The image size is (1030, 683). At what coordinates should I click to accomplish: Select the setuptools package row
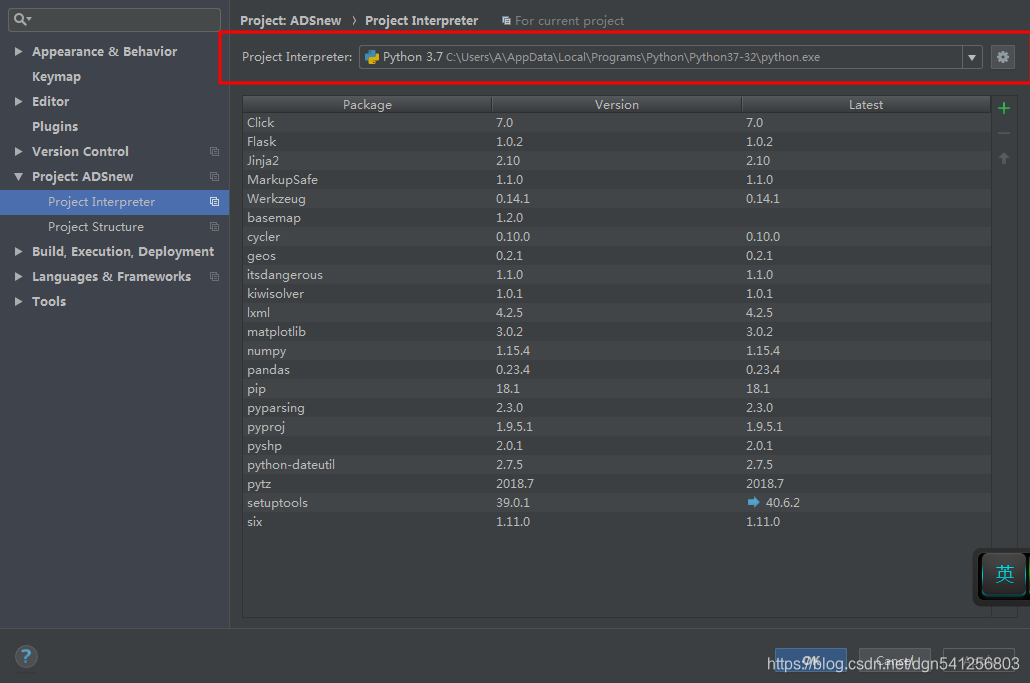point(616,504)
